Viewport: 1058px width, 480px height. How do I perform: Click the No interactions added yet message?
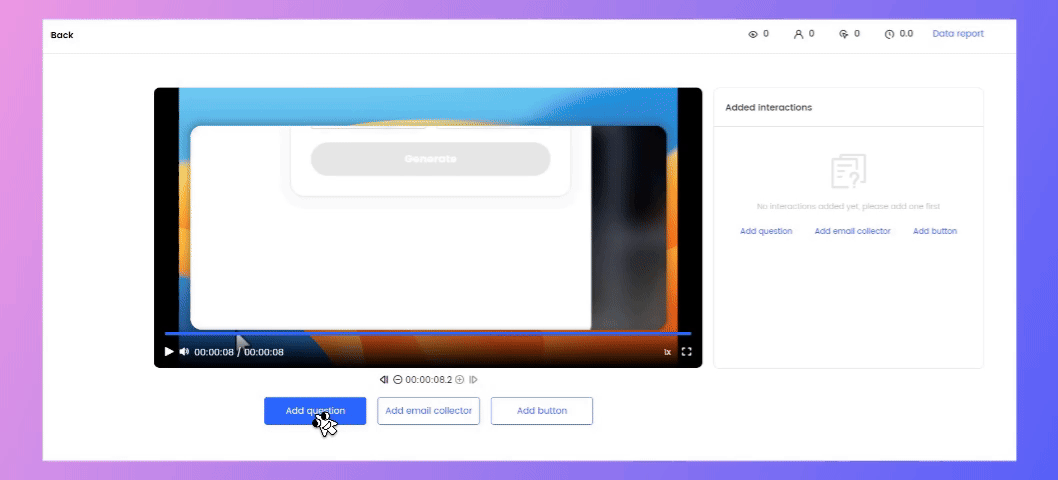[848, 207]
